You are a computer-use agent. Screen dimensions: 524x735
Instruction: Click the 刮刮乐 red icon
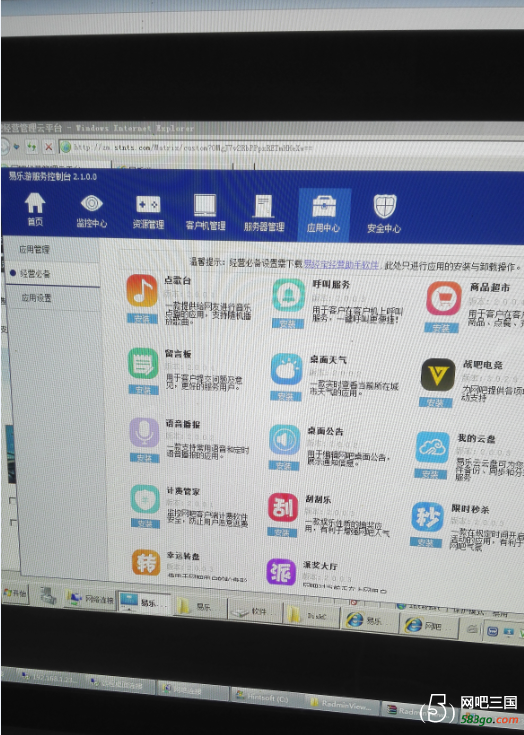[283, 507]
